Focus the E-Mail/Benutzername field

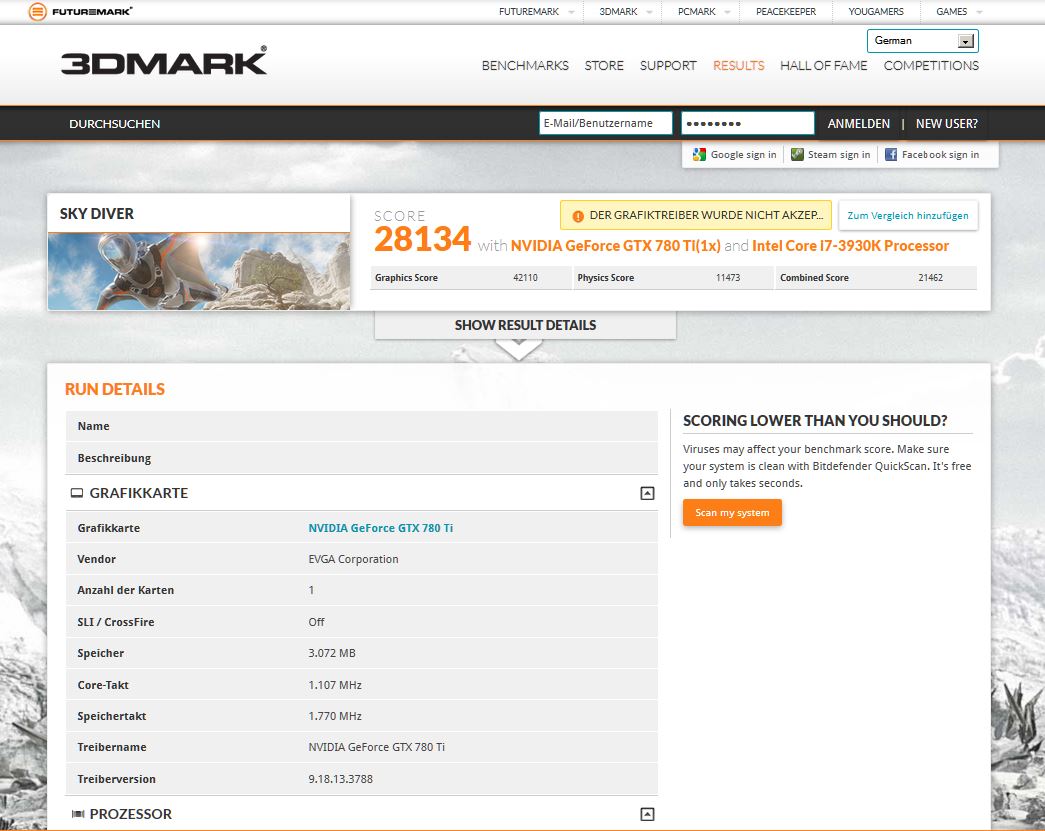pos(605,123)
